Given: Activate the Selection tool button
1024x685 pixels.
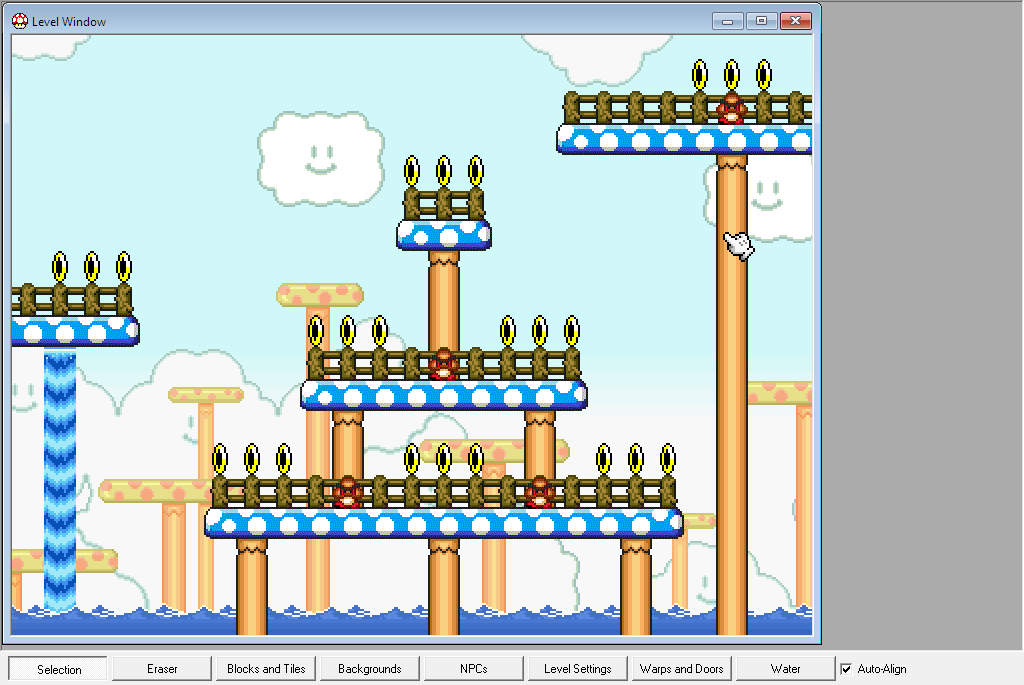Looking at the screenshot, I should click(x=58, y=669).
